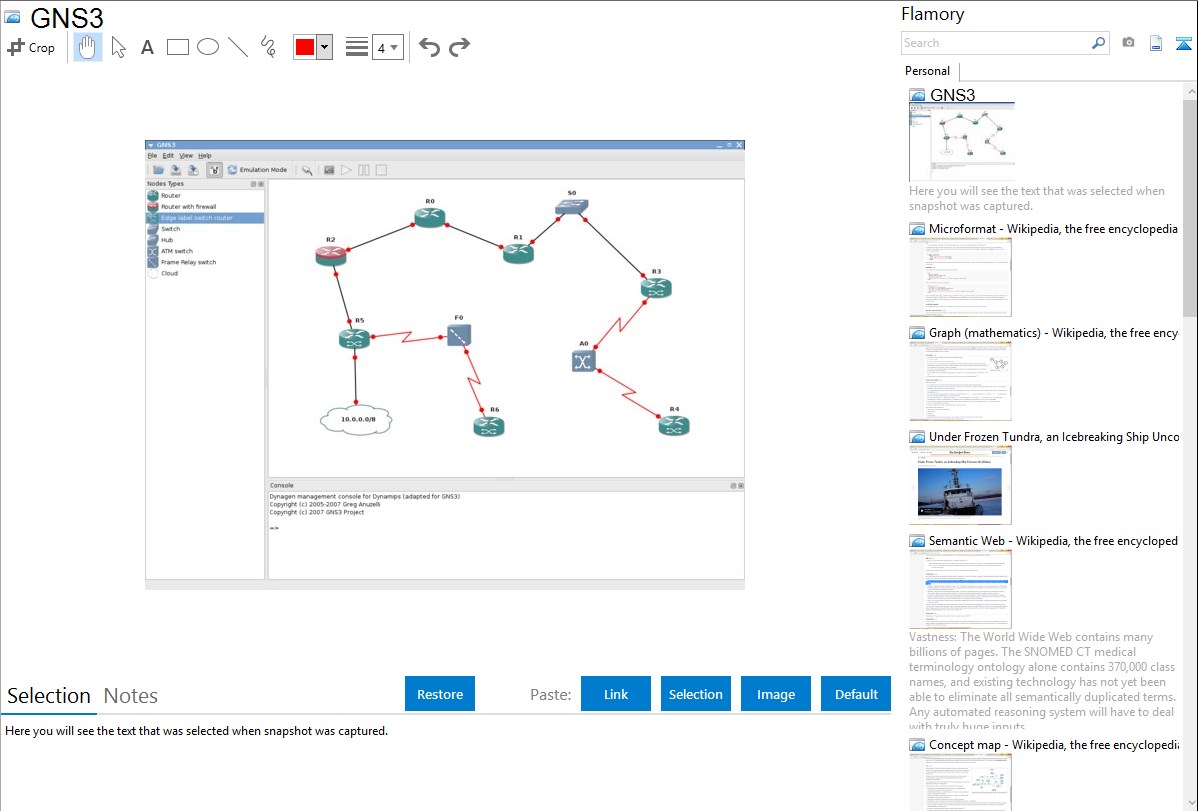Click Frame Relay switch F0 in topology

[x=459, y=335]
